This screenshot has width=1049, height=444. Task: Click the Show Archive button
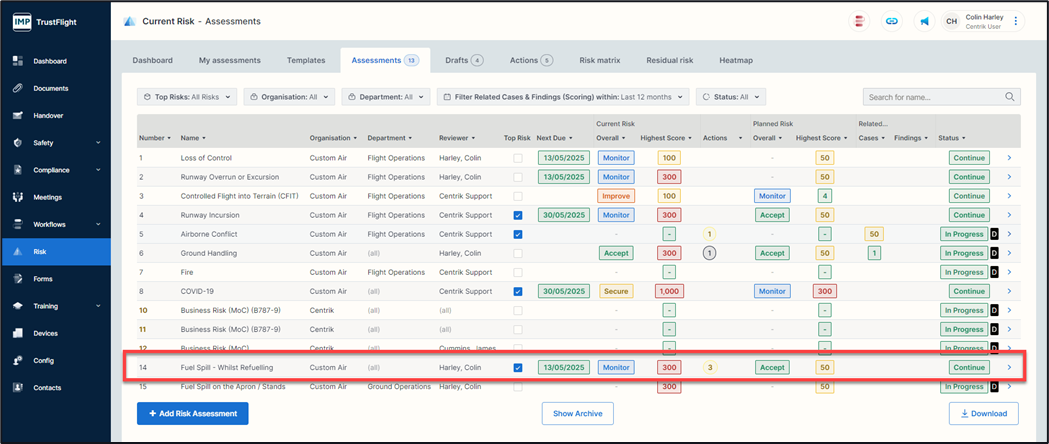[578, 413]
